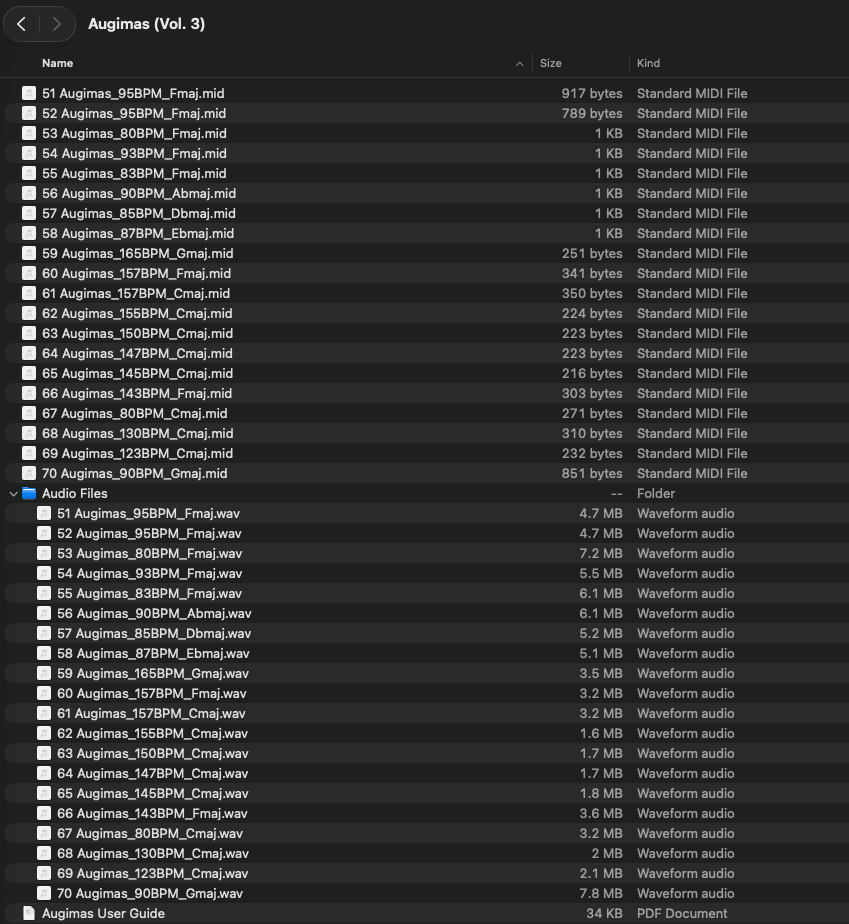Sort files by the Size column header
The image size is (849, 924).
point(550,63)
